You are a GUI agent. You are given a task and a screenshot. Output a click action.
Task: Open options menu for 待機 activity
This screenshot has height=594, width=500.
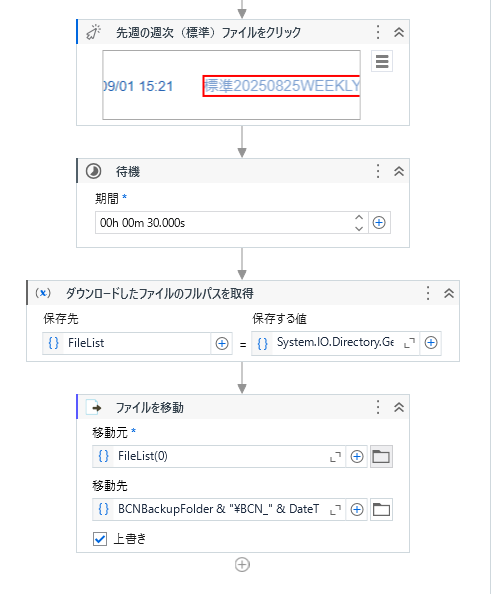[x=378, y=171]
